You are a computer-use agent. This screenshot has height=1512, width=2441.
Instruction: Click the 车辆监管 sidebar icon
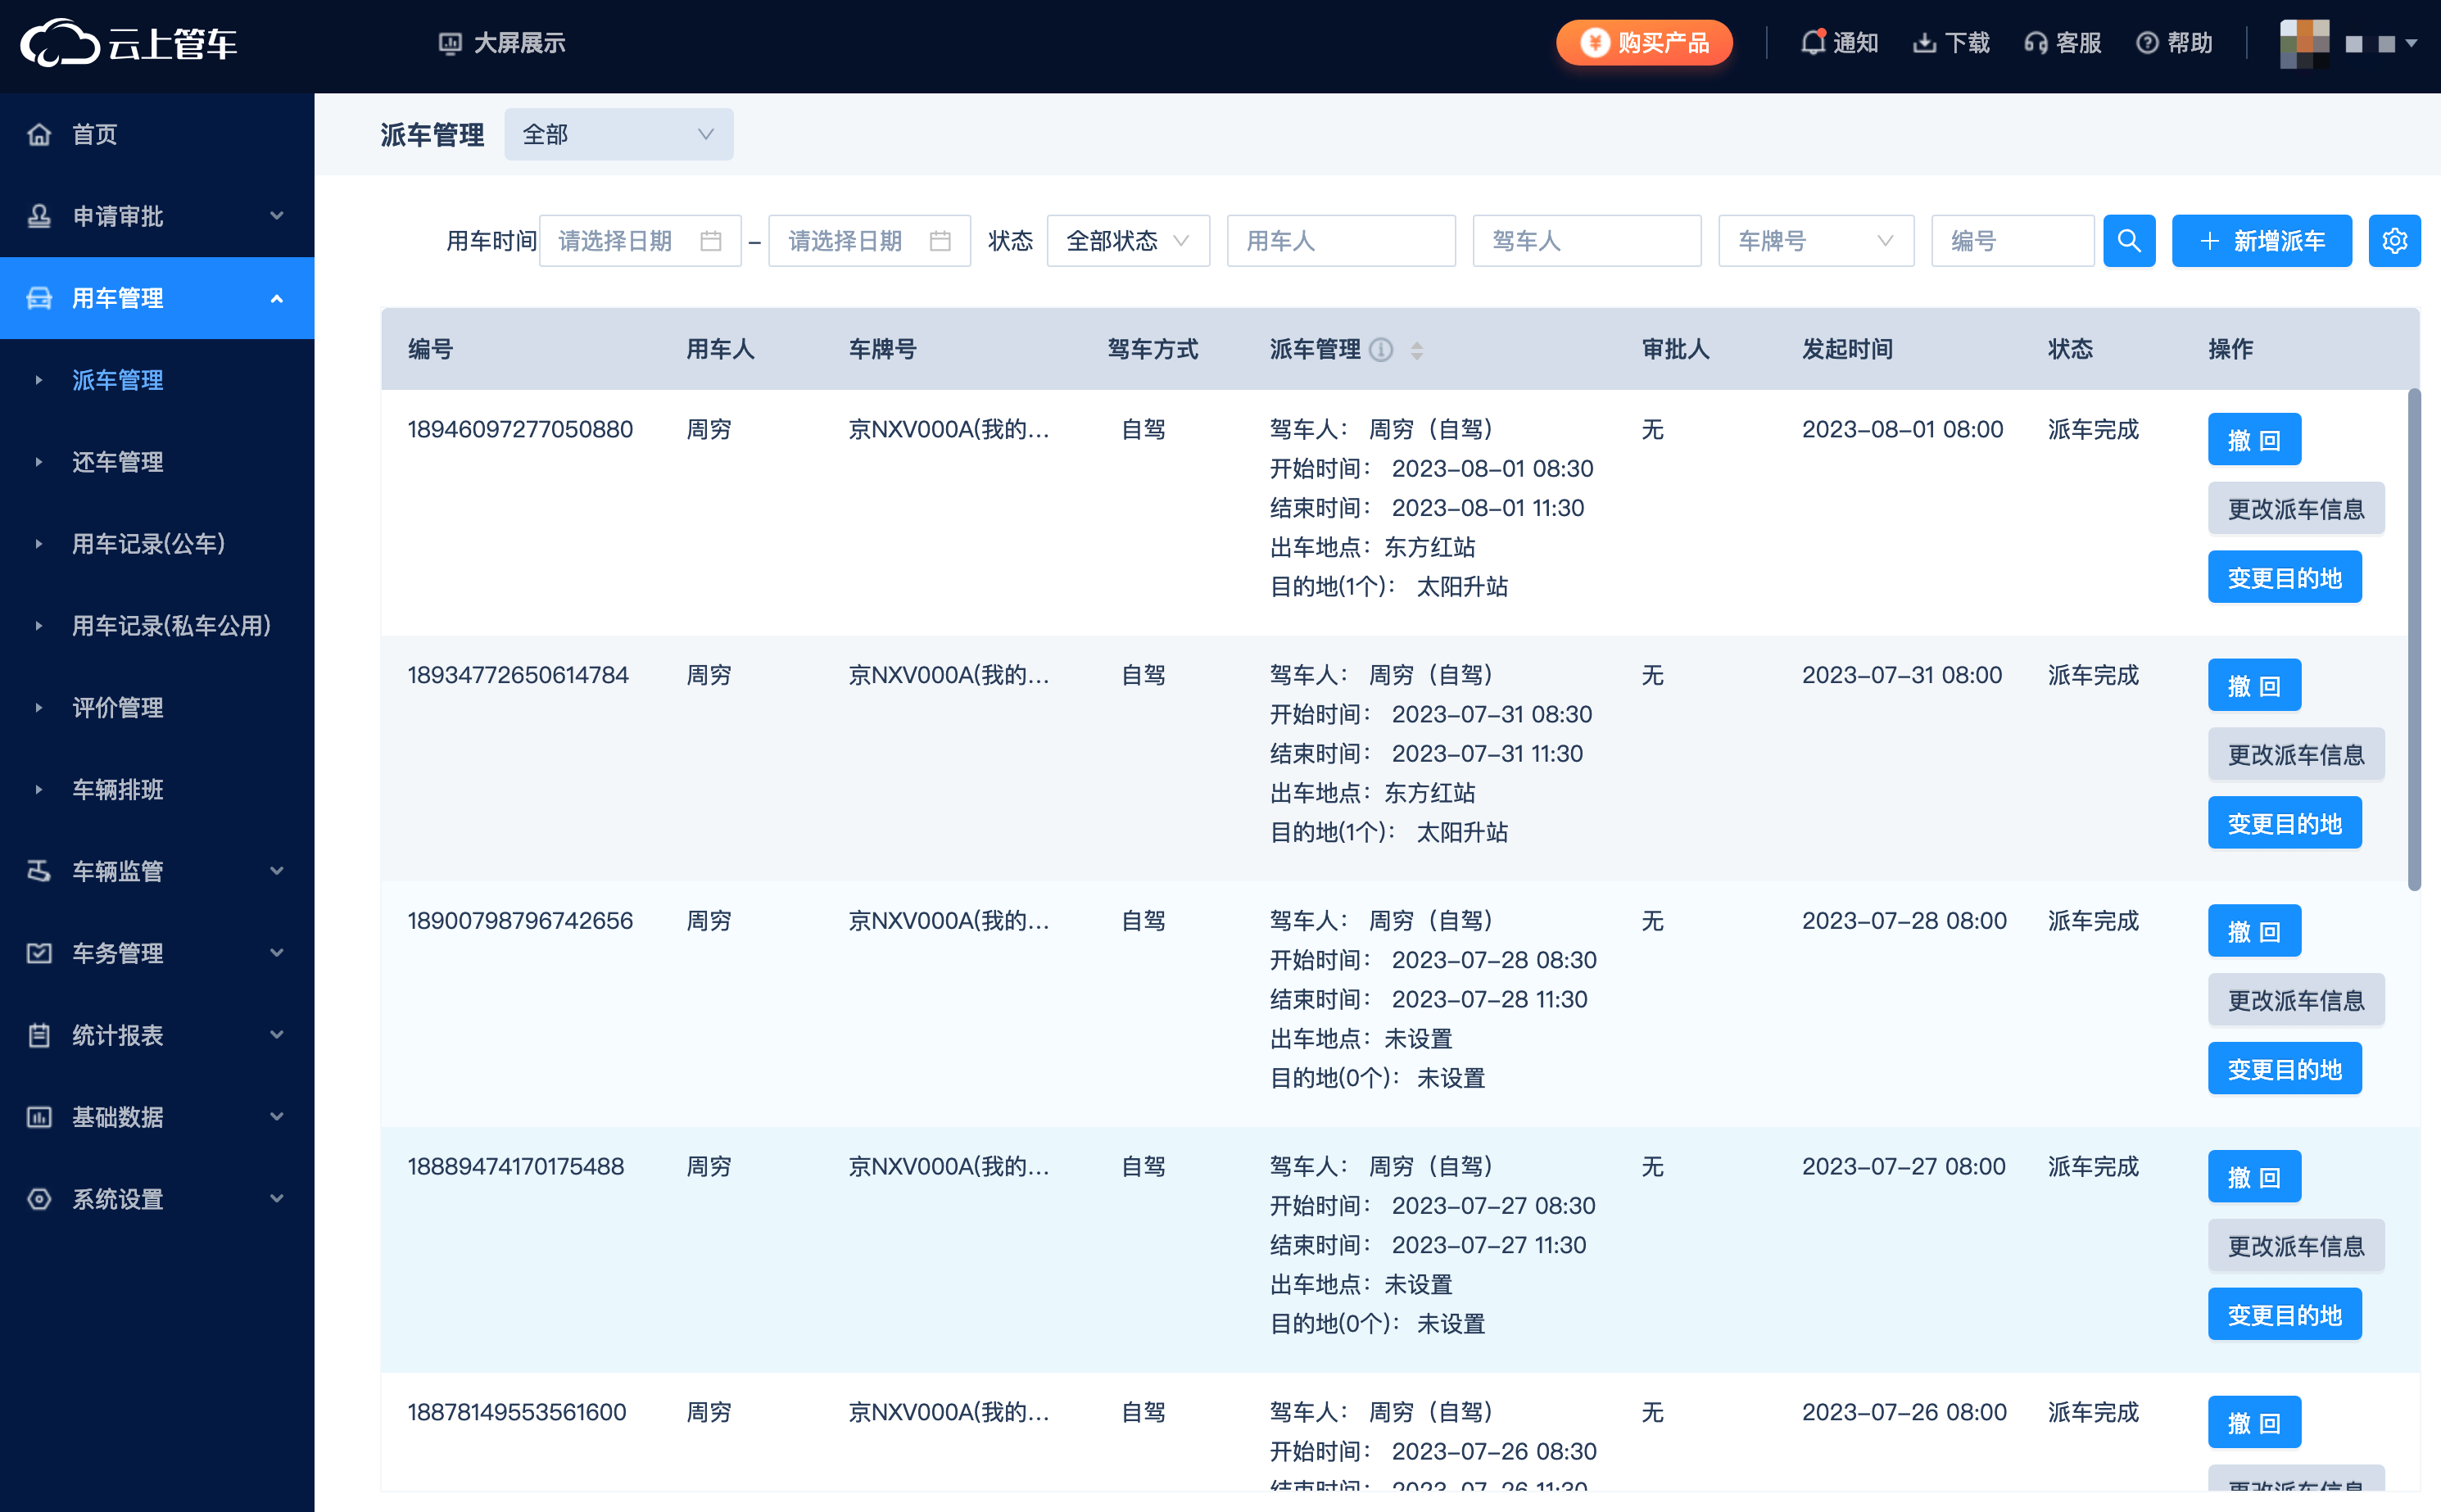(39, 871)
